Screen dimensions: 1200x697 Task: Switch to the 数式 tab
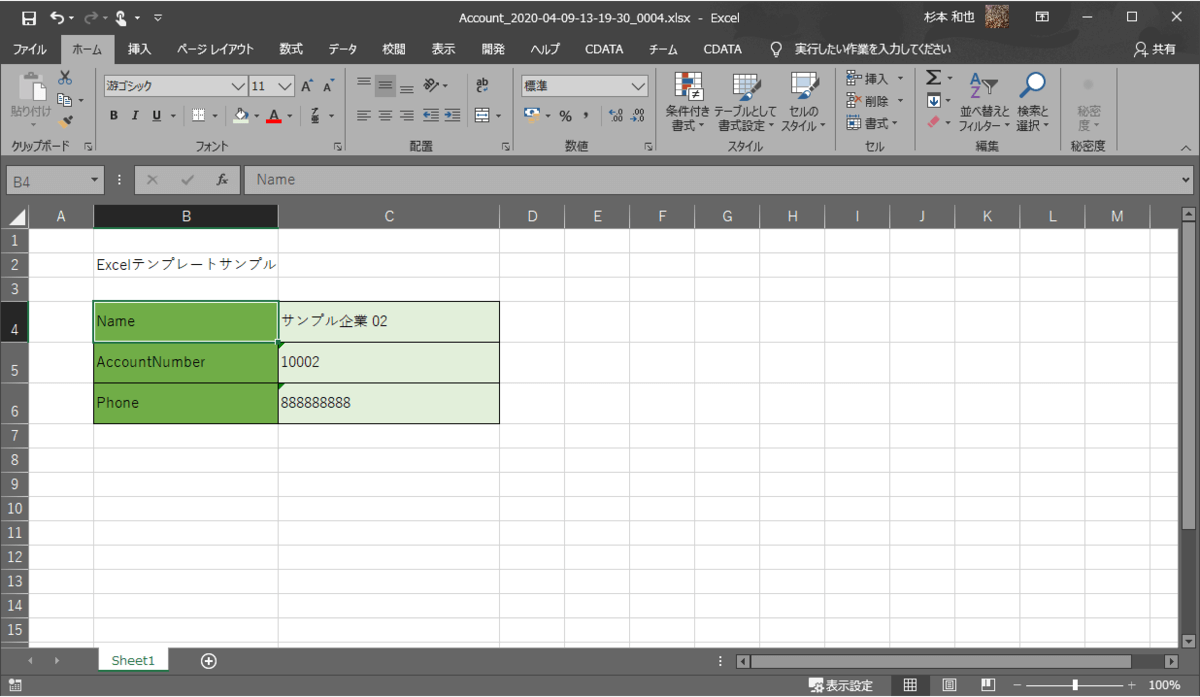coord(291,49)
